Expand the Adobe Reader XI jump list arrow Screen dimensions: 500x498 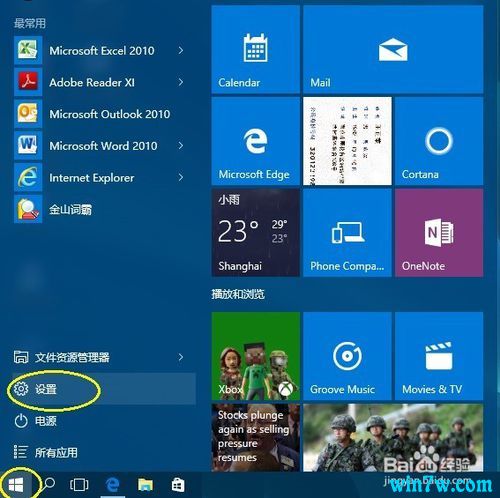(181, 82)
